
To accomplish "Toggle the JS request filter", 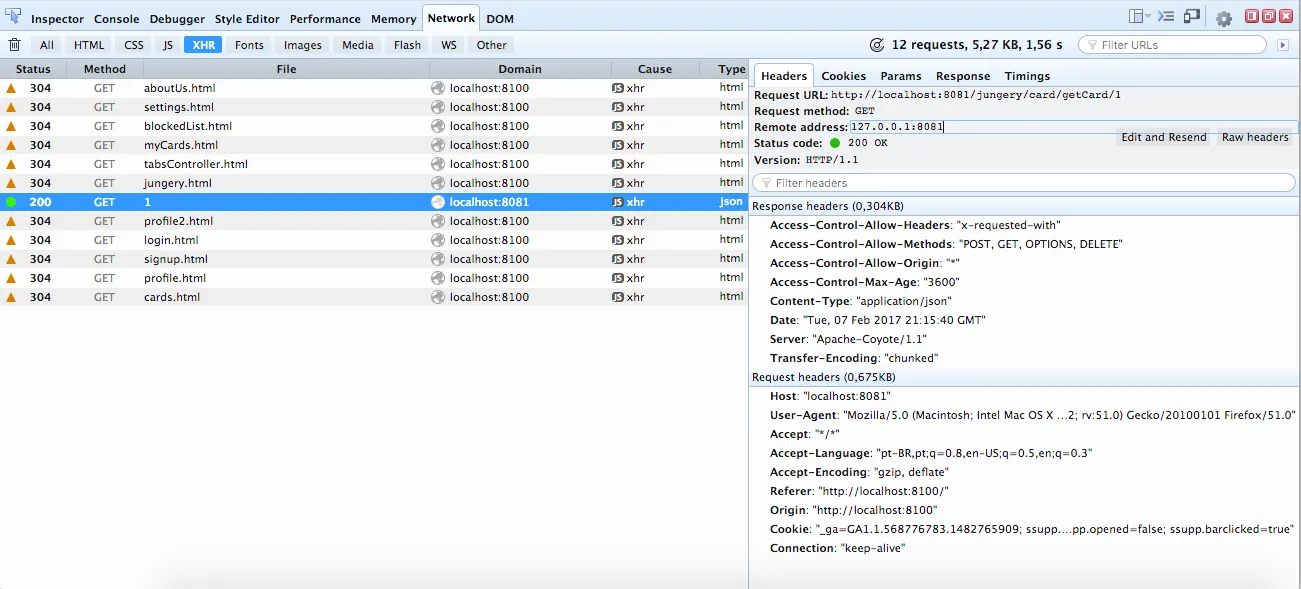I will [x=168, y=45].
